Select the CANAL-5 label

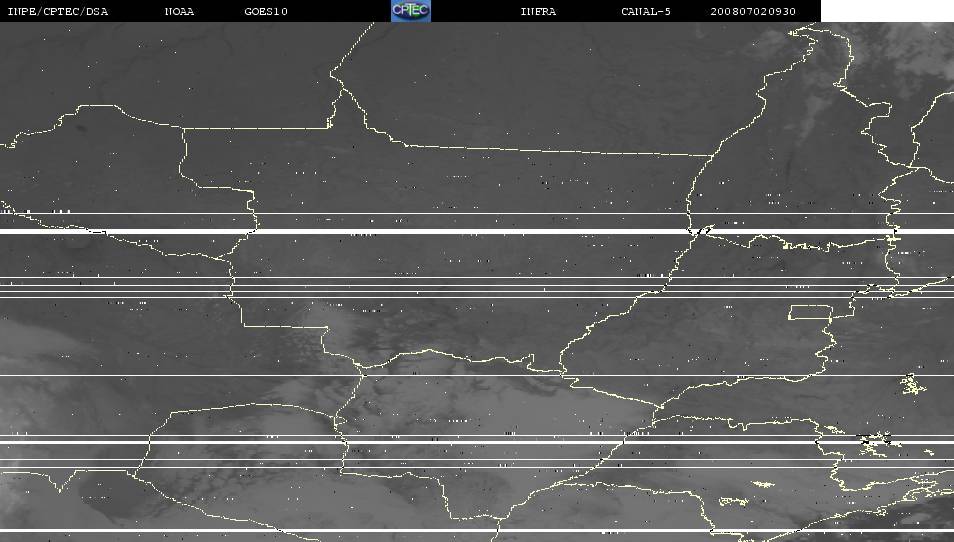click(x=646, y=12)
